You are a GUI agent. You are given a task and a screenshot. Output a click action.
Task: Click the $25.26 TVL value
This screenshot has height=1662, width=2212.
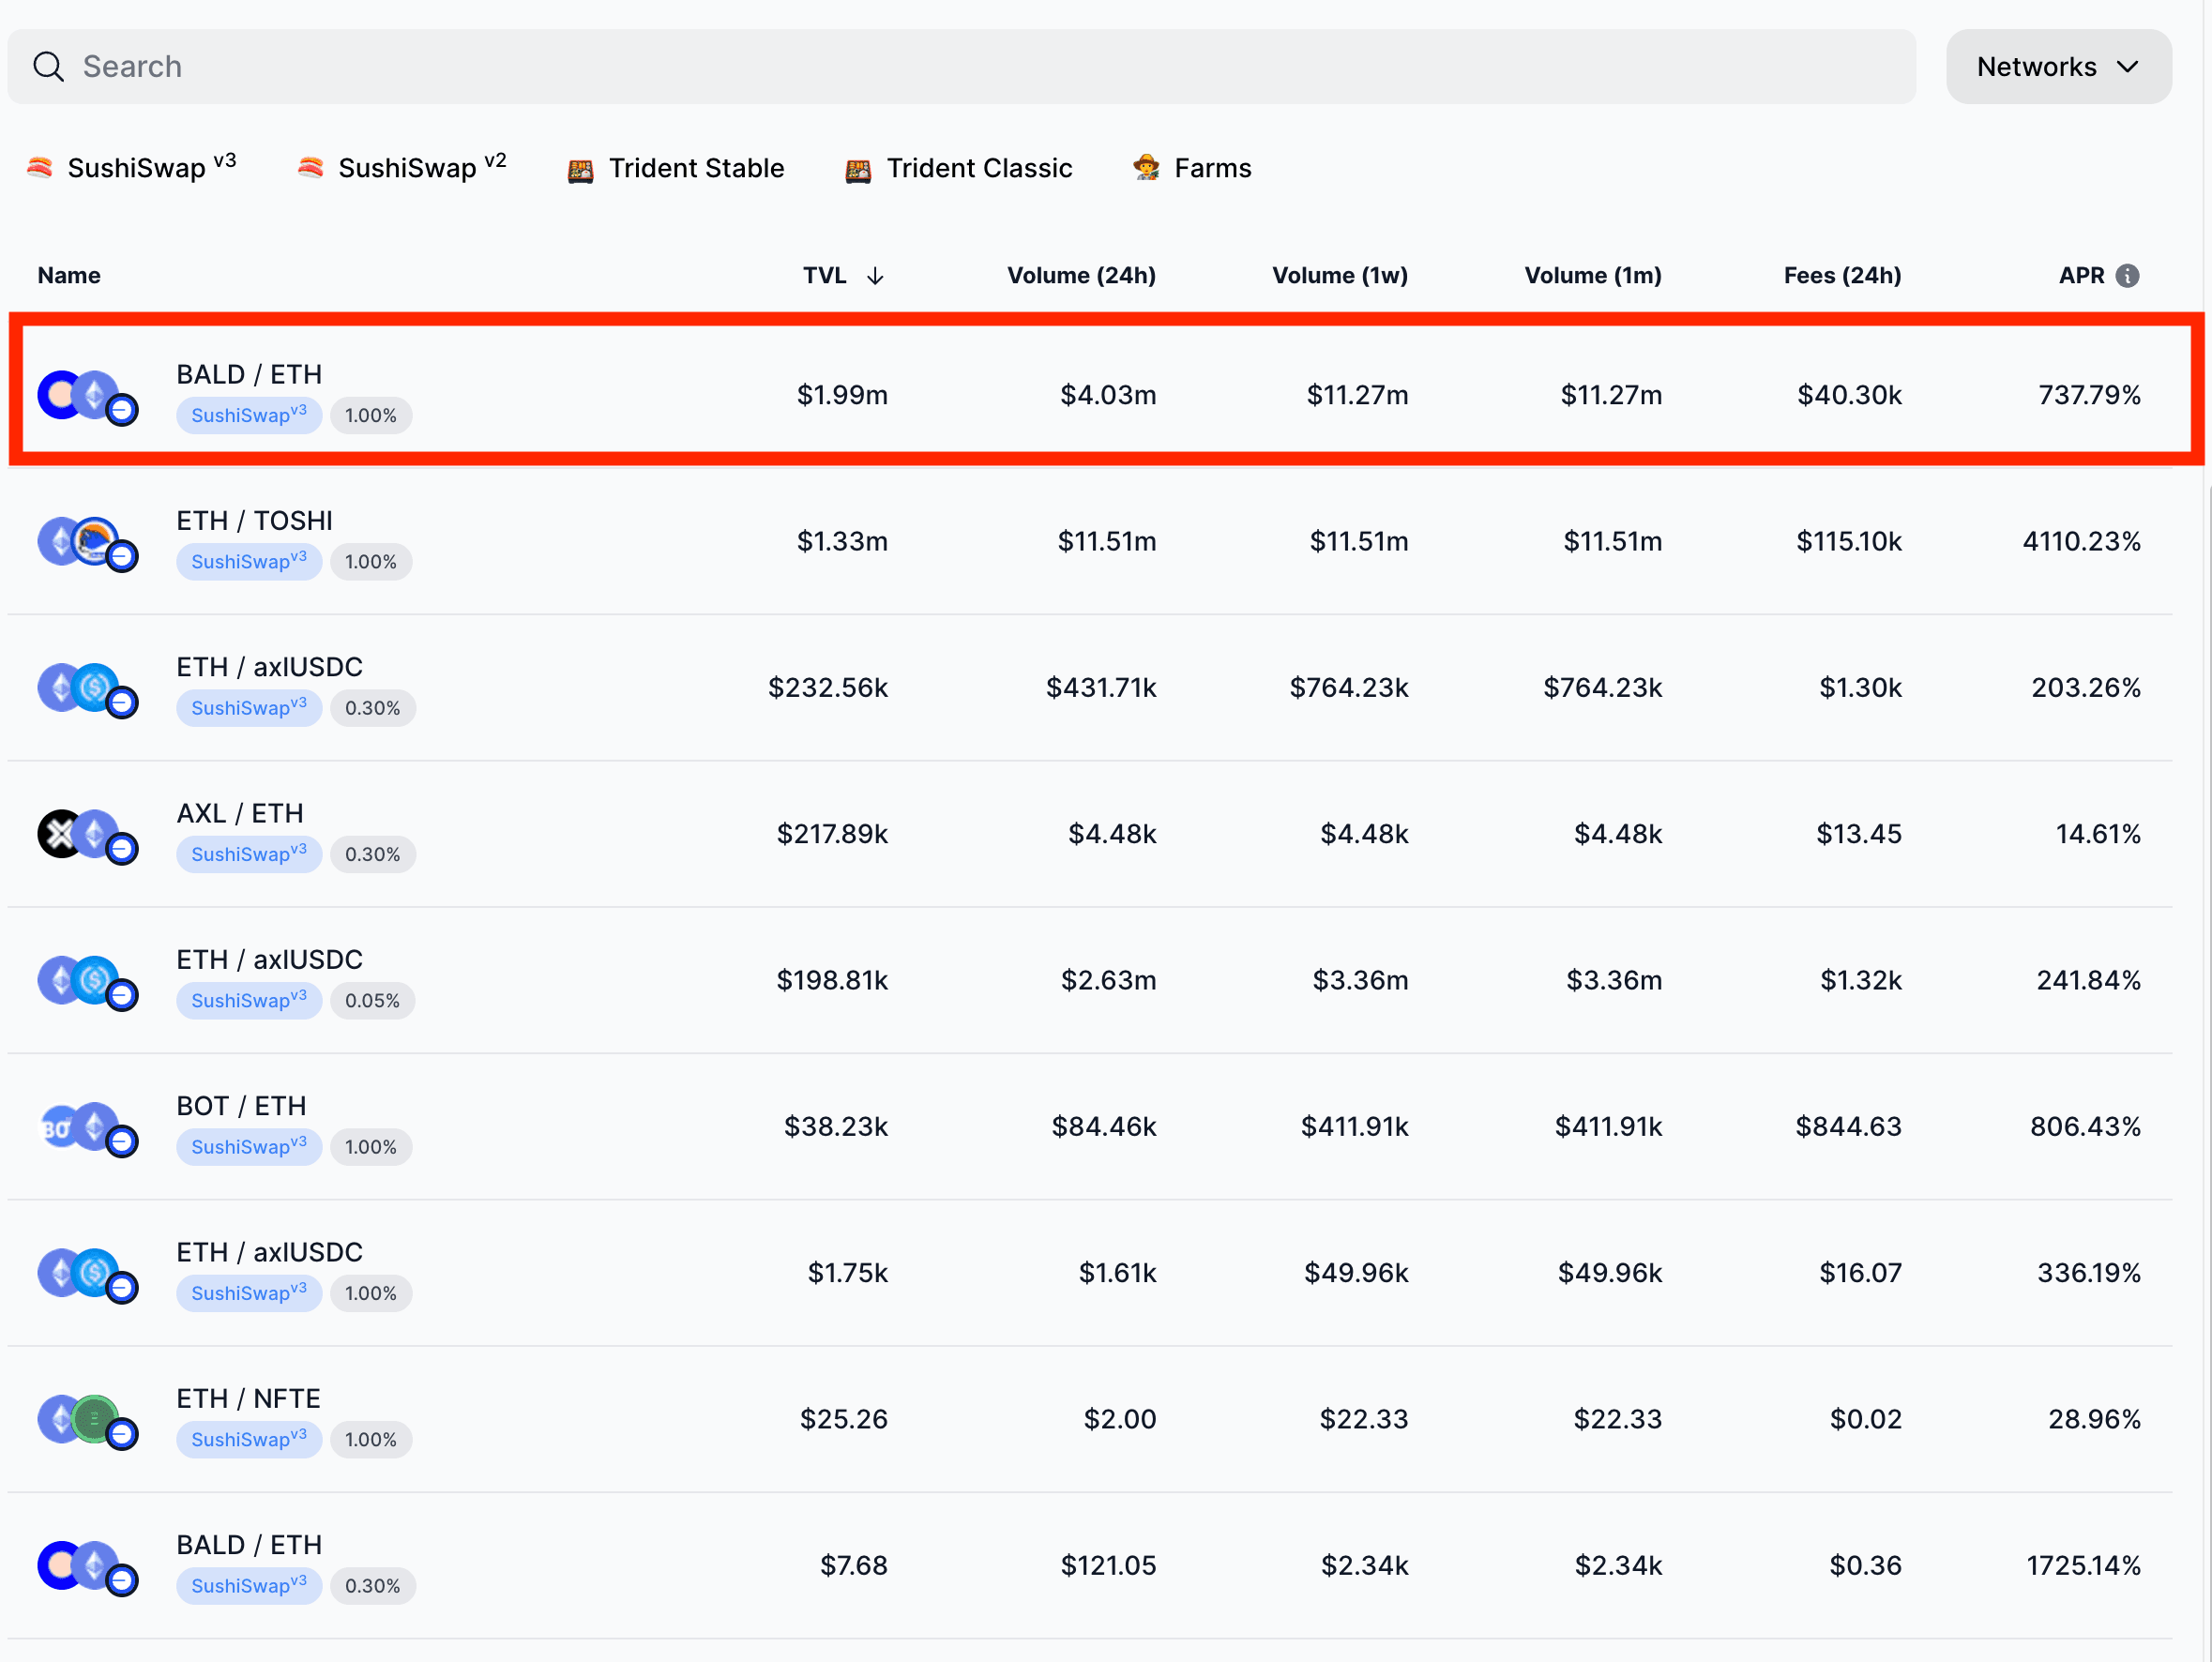843,1419
